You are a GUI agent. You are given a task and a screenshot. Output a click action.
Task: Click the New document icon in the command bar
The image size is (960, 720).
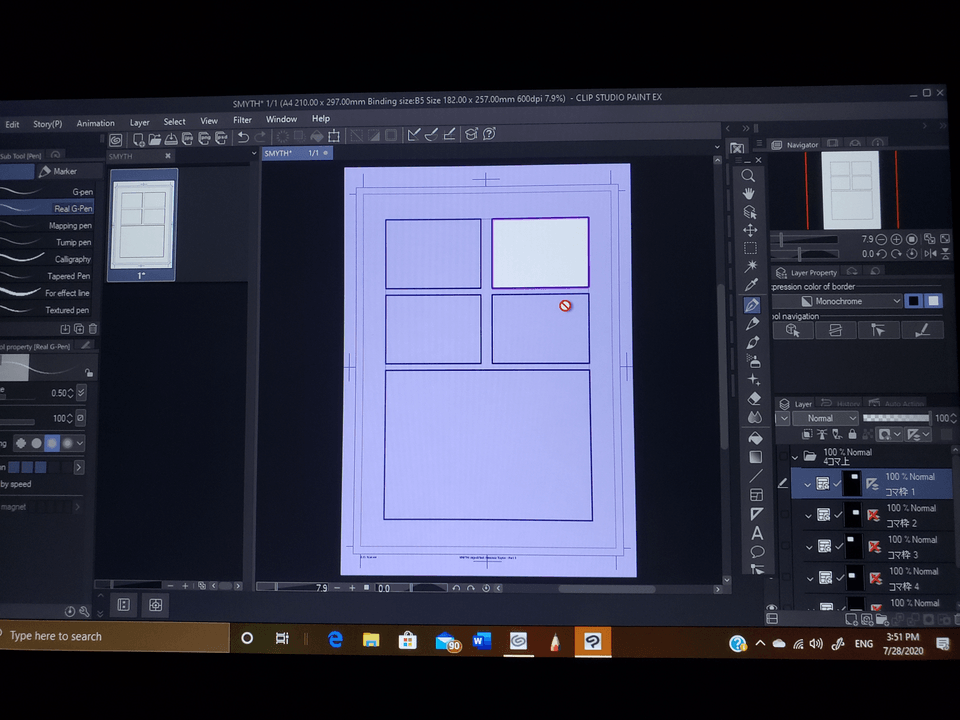[138, 140]
